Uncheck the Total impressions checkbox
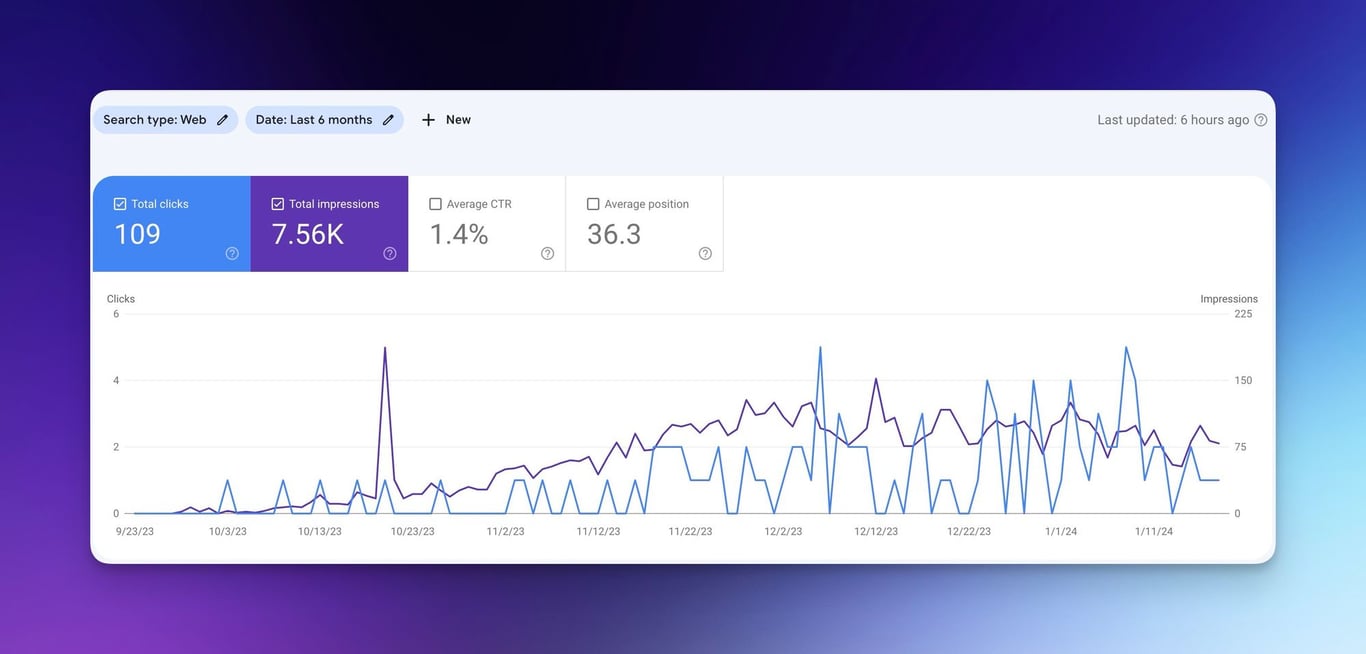This screenshot has height=654, width=1366. (x=278, y=204)
